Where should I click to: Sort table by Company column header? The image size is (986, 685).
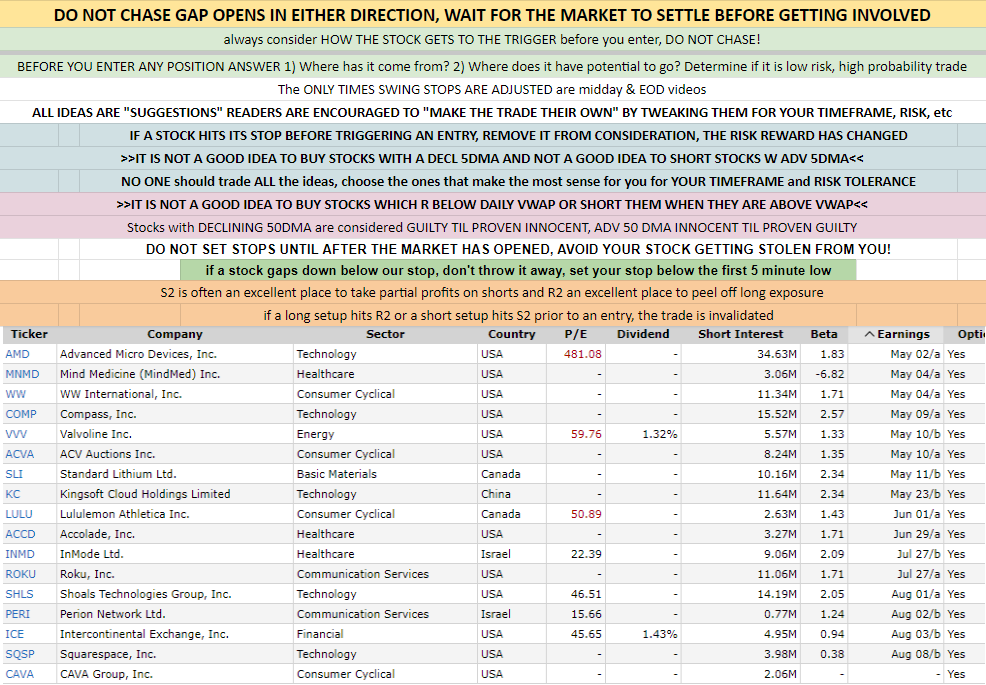click(x=175, y=335)
